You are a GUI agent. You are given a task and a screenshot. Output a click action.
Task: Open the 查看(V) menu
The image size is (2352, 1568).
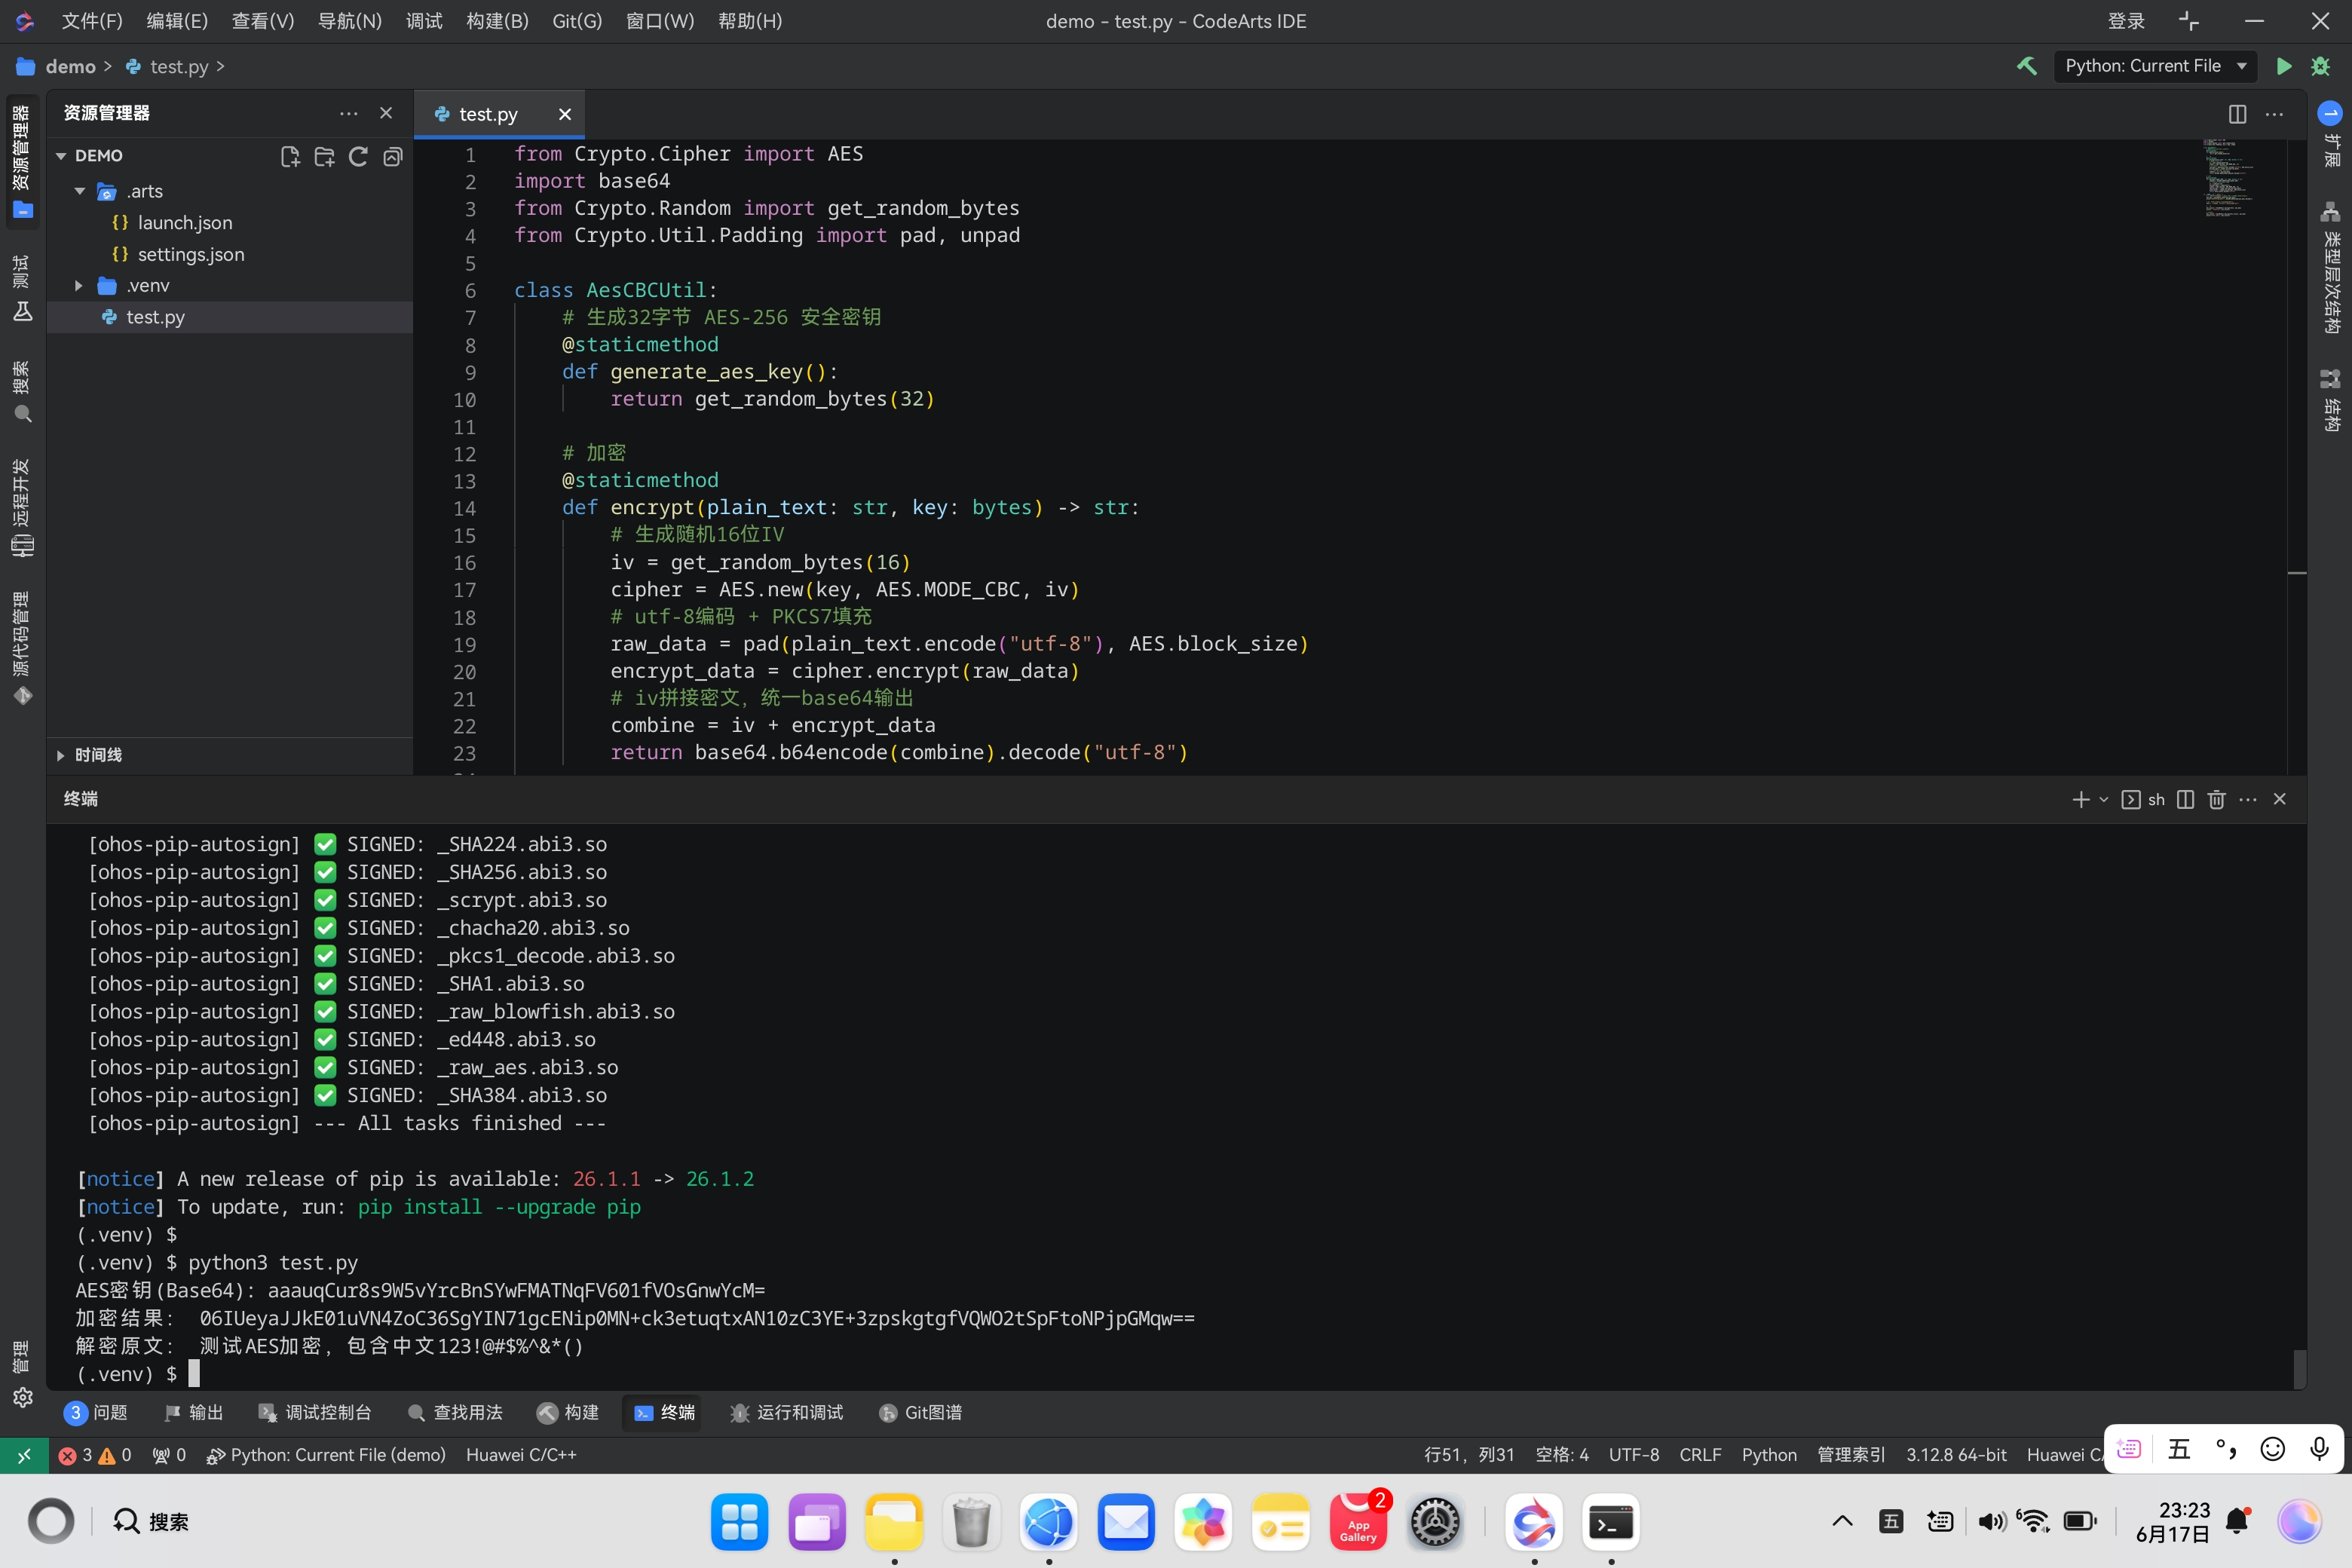point(263,21)
